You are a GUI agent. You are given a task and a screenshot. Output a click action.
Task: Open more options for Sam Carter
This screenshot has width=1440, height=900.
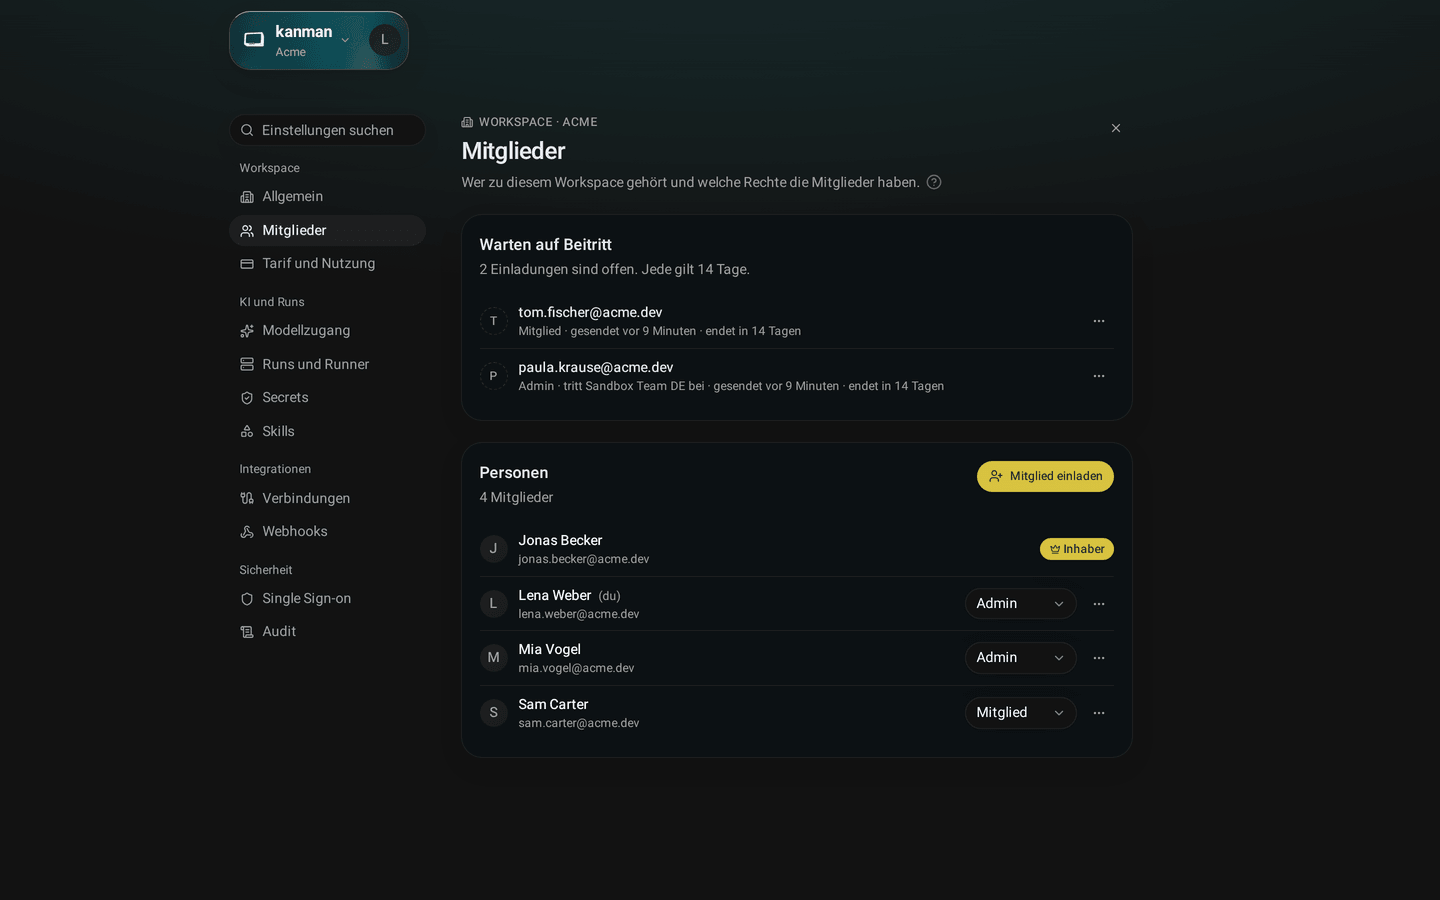pyautogui.click(x=1099, y=713)
